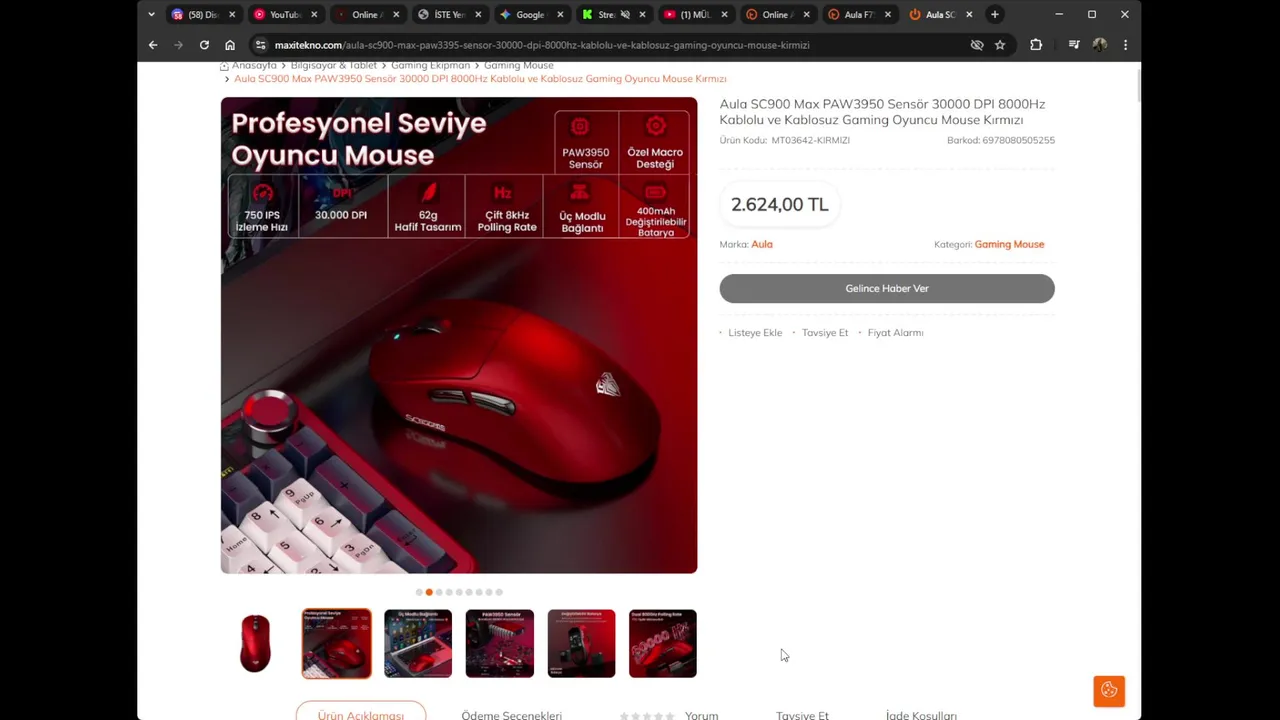Click the active orange gallery dot
The width and height of the screenshot is (1280, 720).
click(x=429, y=592)
